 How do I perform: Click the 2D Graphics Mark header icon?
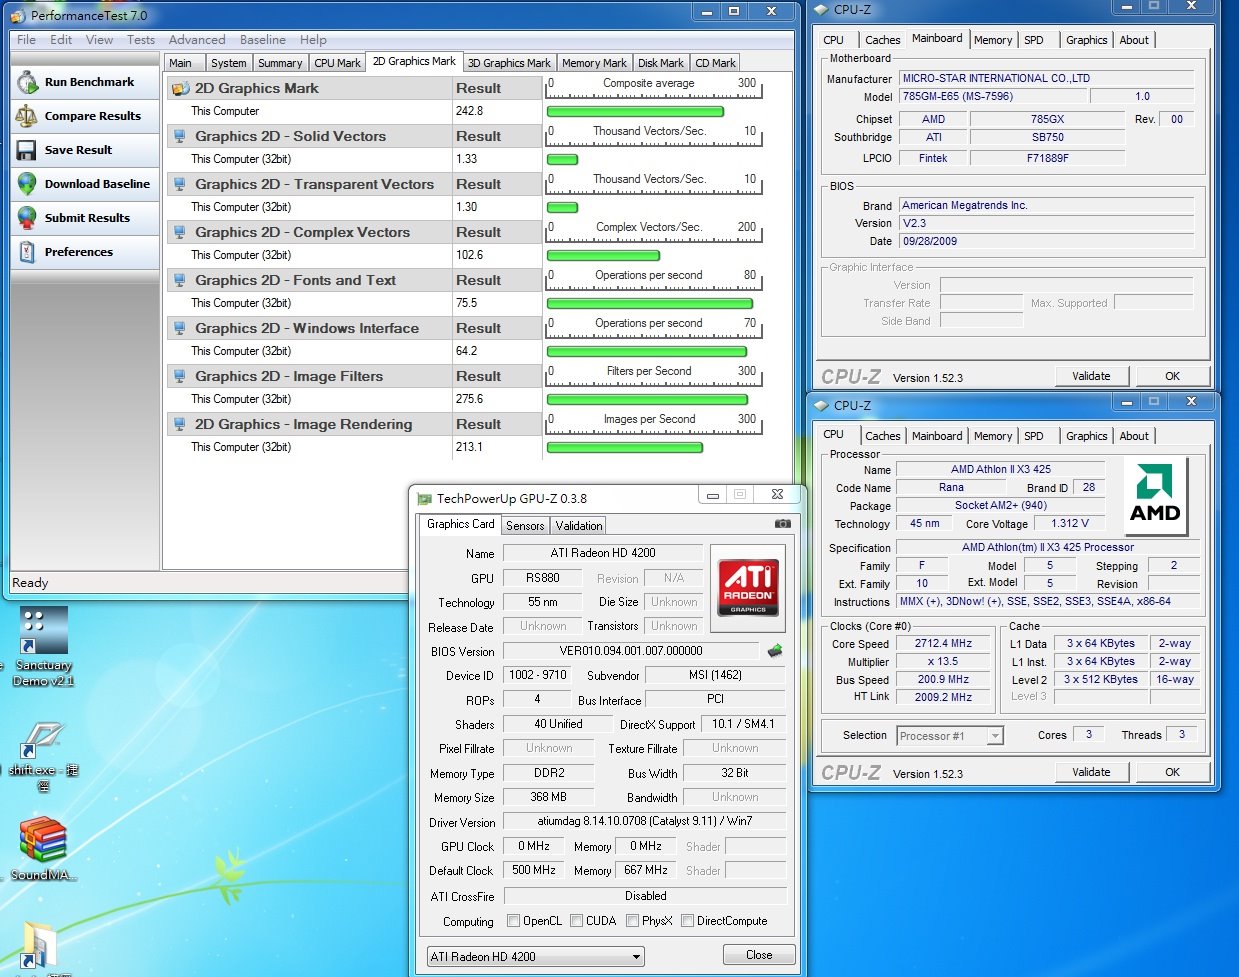(x=180, y=88)
